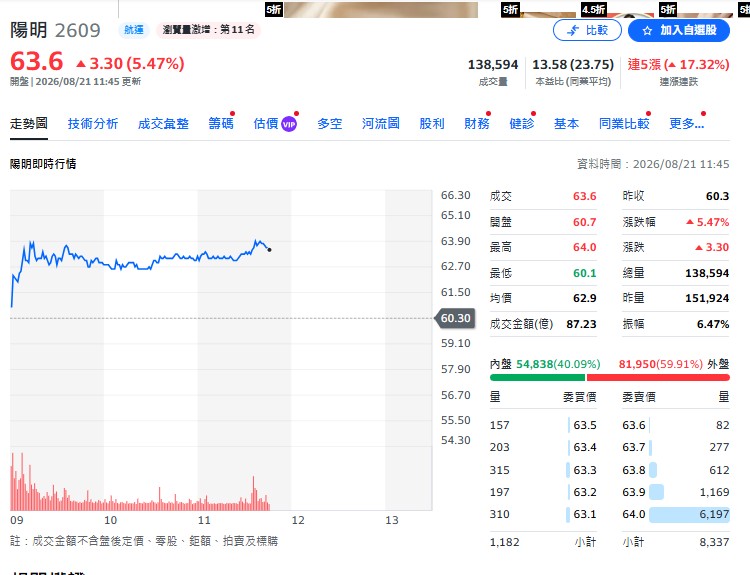Select the 走勢圖 tab
The height and width of the screenshot is (575, 750).
[x=29, y=124]
